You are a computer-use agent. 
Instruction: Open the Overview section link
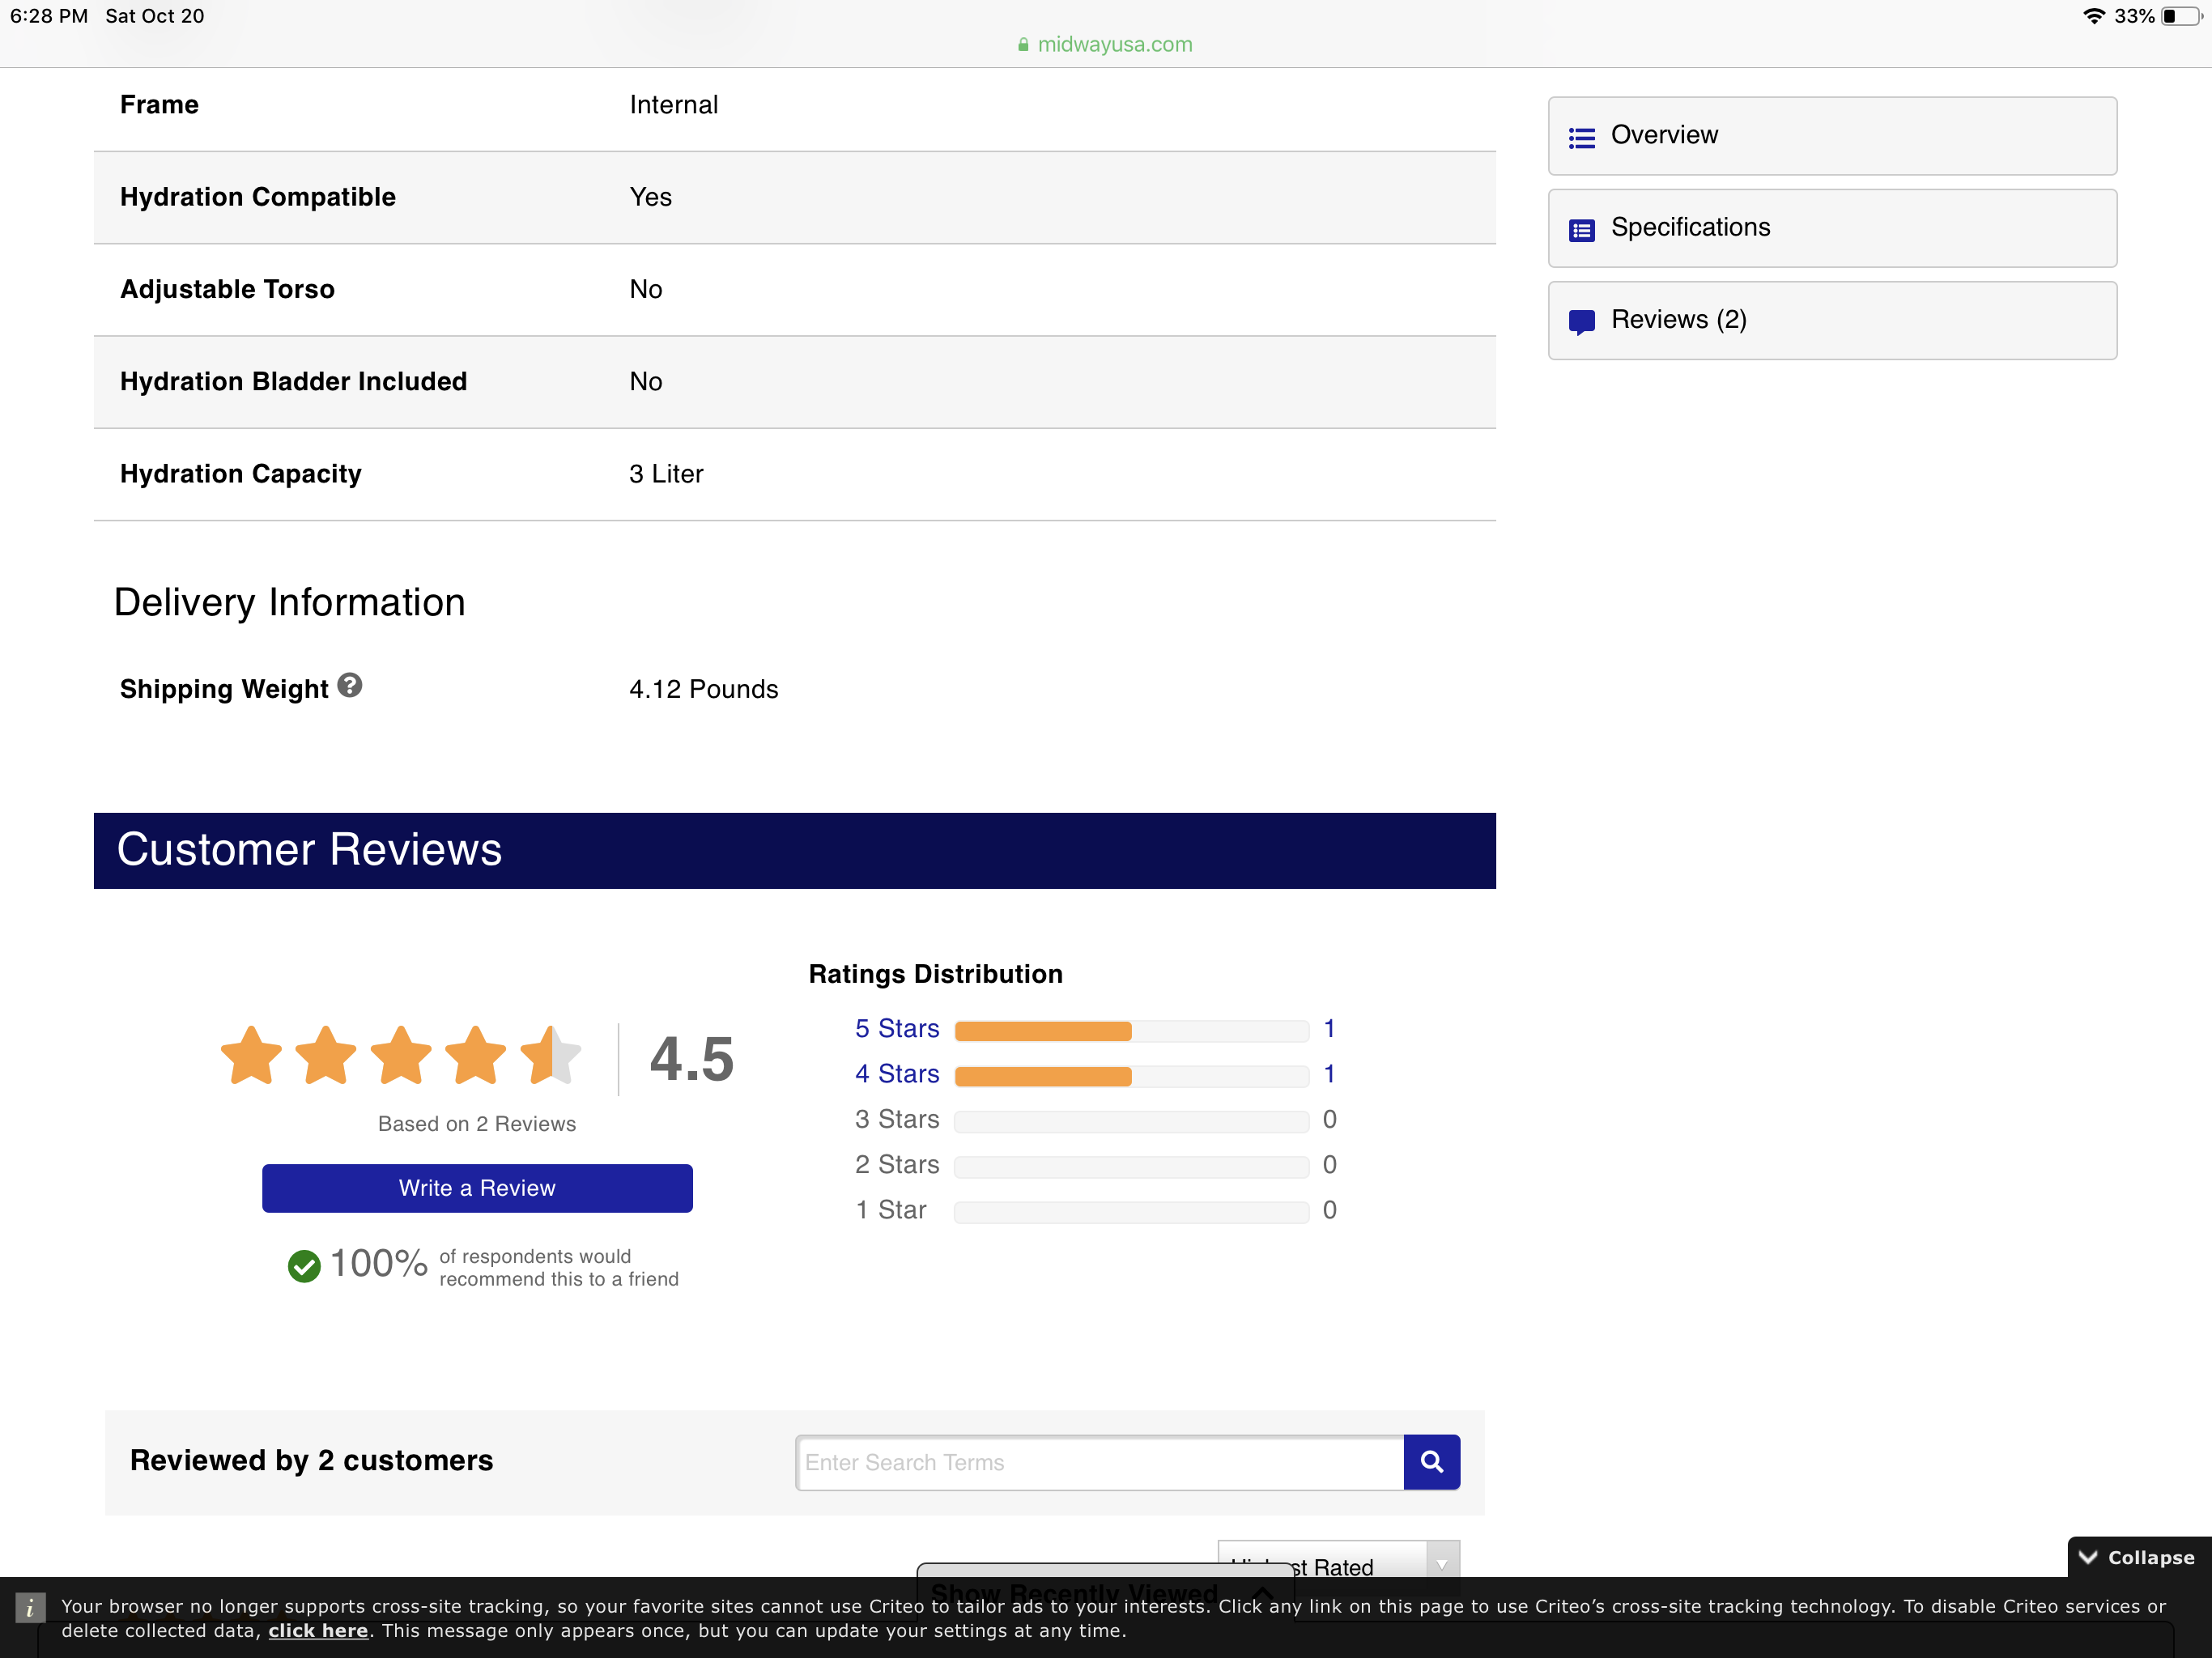pos(1832,135)
